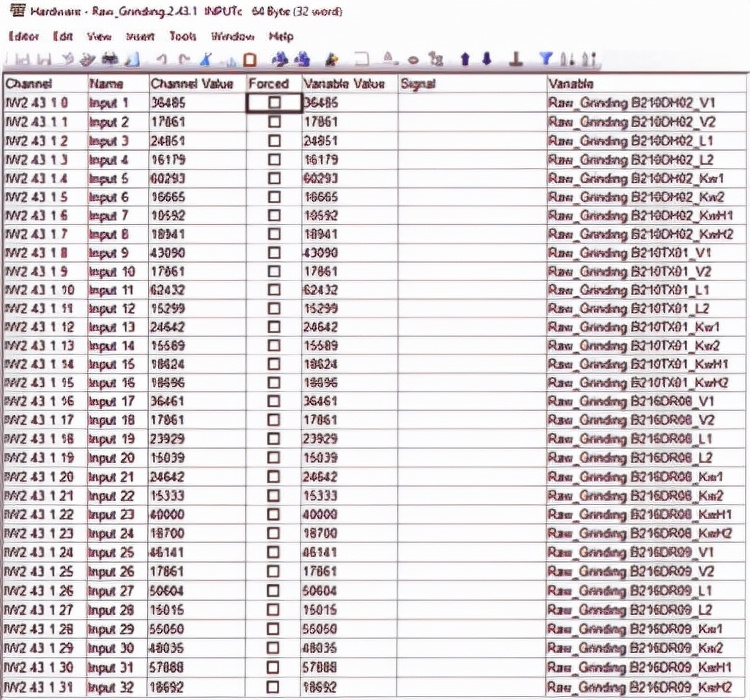
Task: Toggle Forced checkbox for Input 2
Action: point(274,122)
